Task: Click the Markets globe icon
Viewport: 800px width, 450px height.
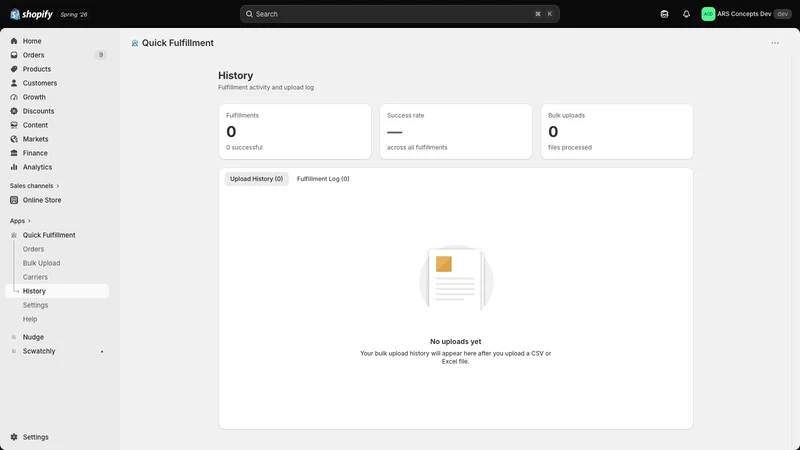Action: 14,139
